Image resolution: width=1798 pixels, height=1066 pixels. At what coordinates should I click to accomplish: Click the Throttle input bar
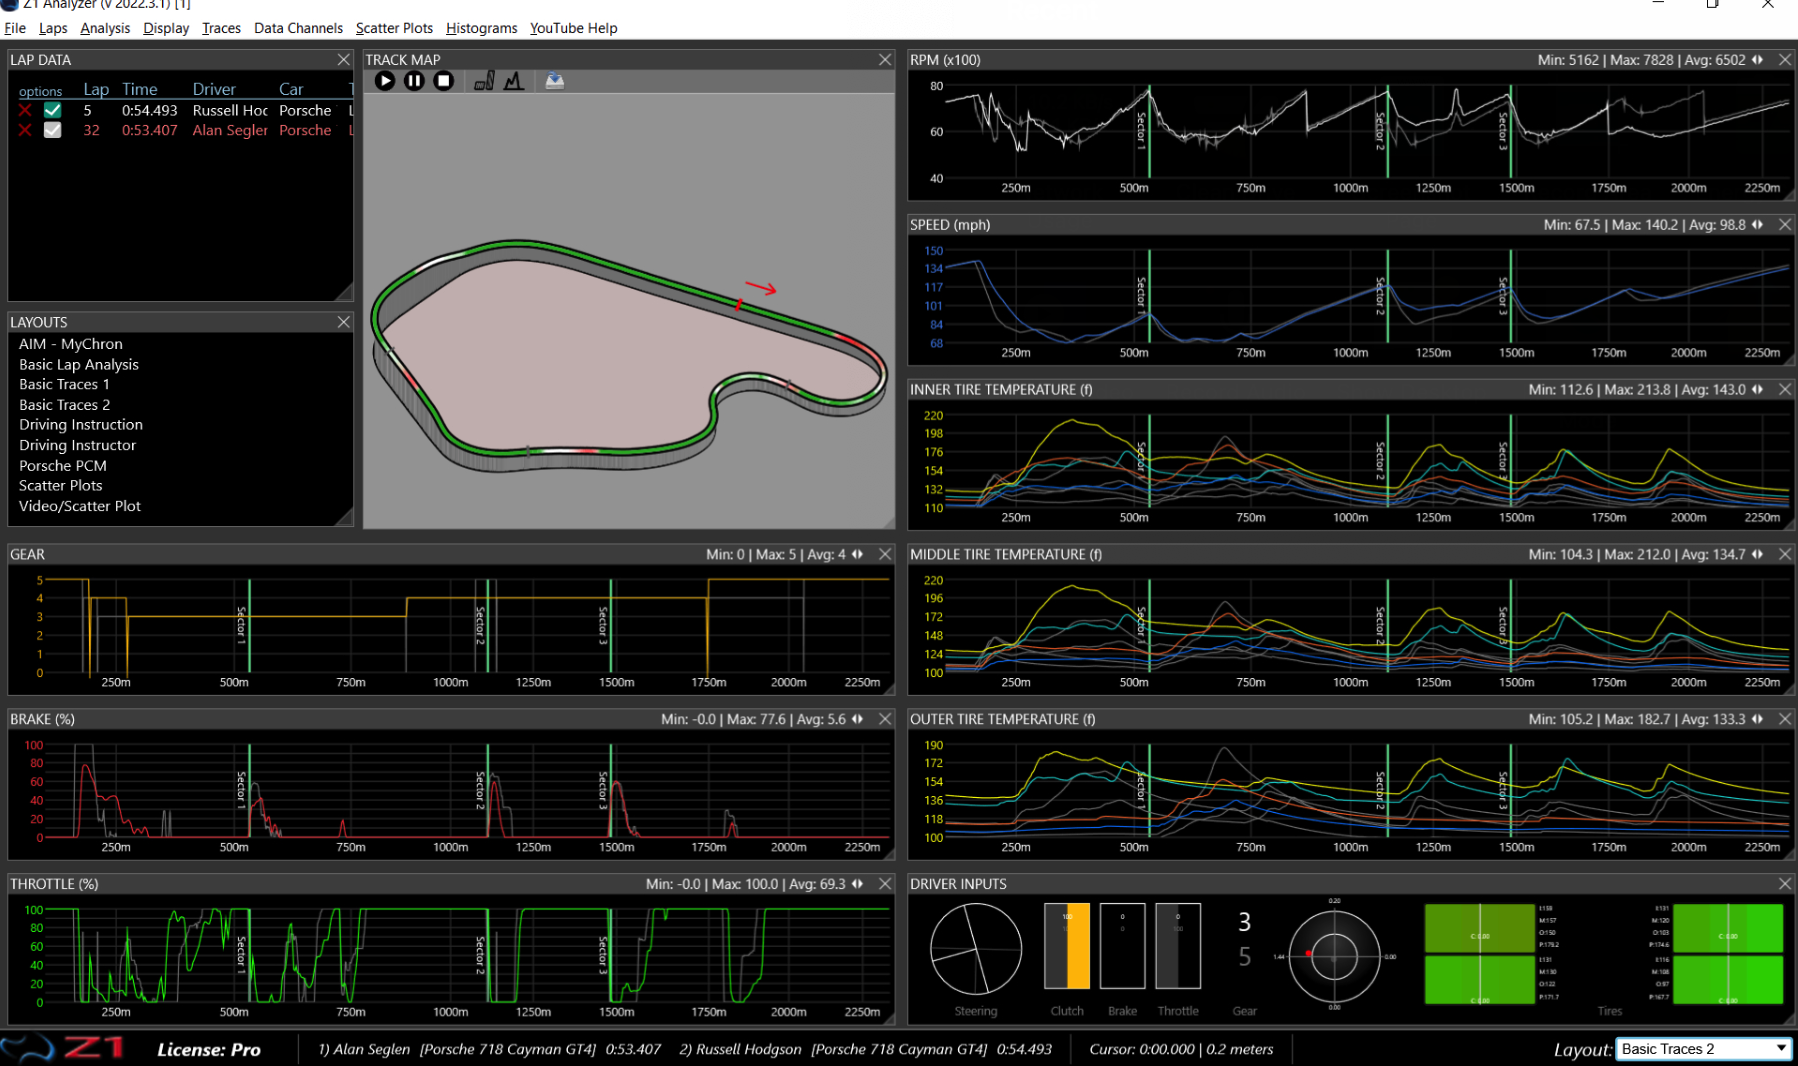point(1178,946)
